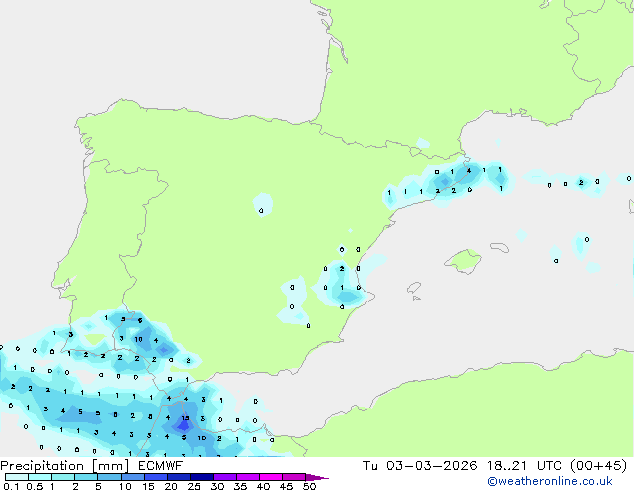Click the '0.1' legend scale label
Image resolution: width=634 pixels, height=490 pixels.
coord(11,486)
